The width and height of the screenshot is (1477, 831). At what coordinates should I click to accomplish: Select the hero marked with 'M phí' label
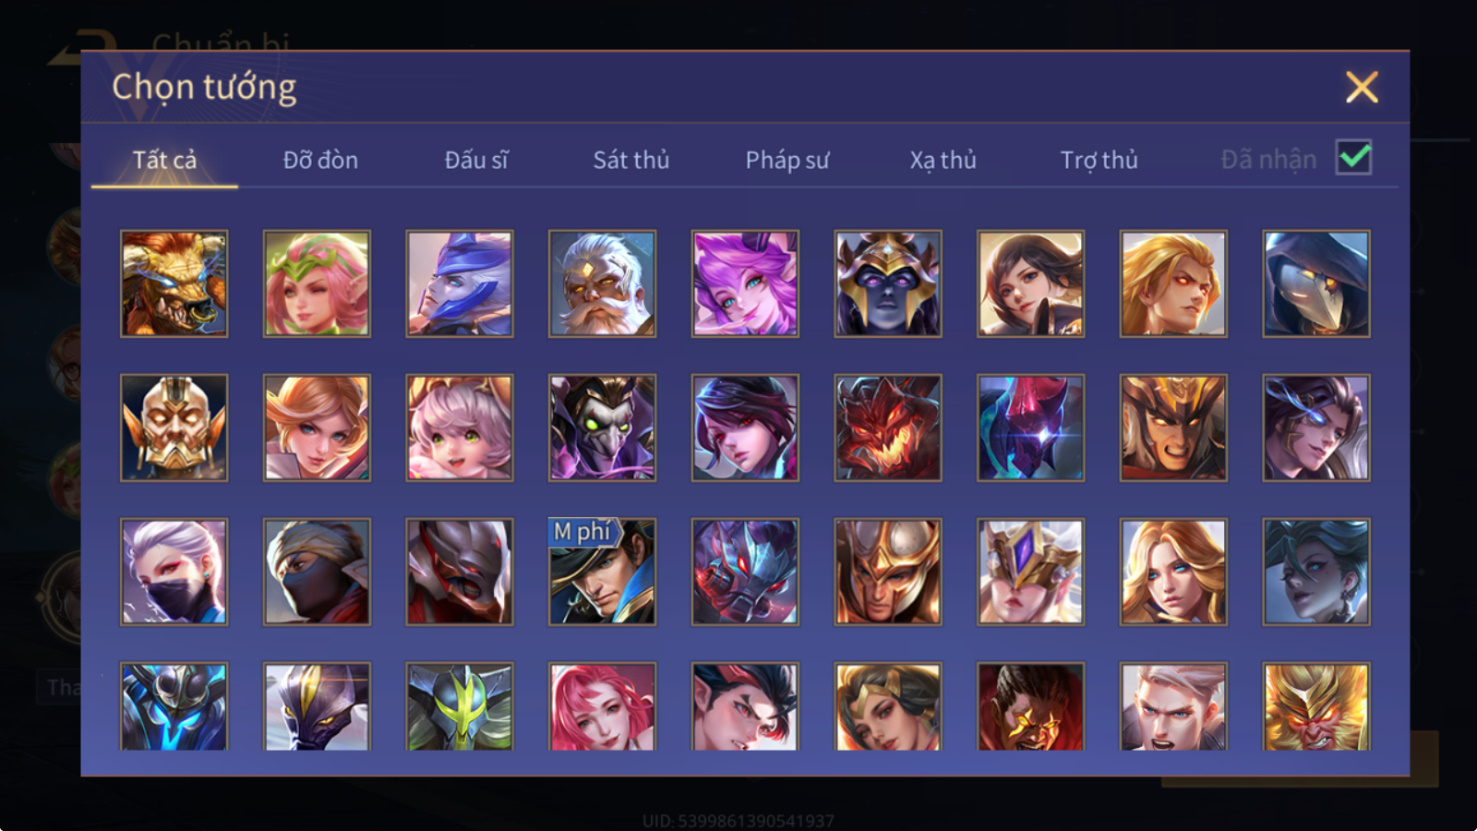coord(602,572)
